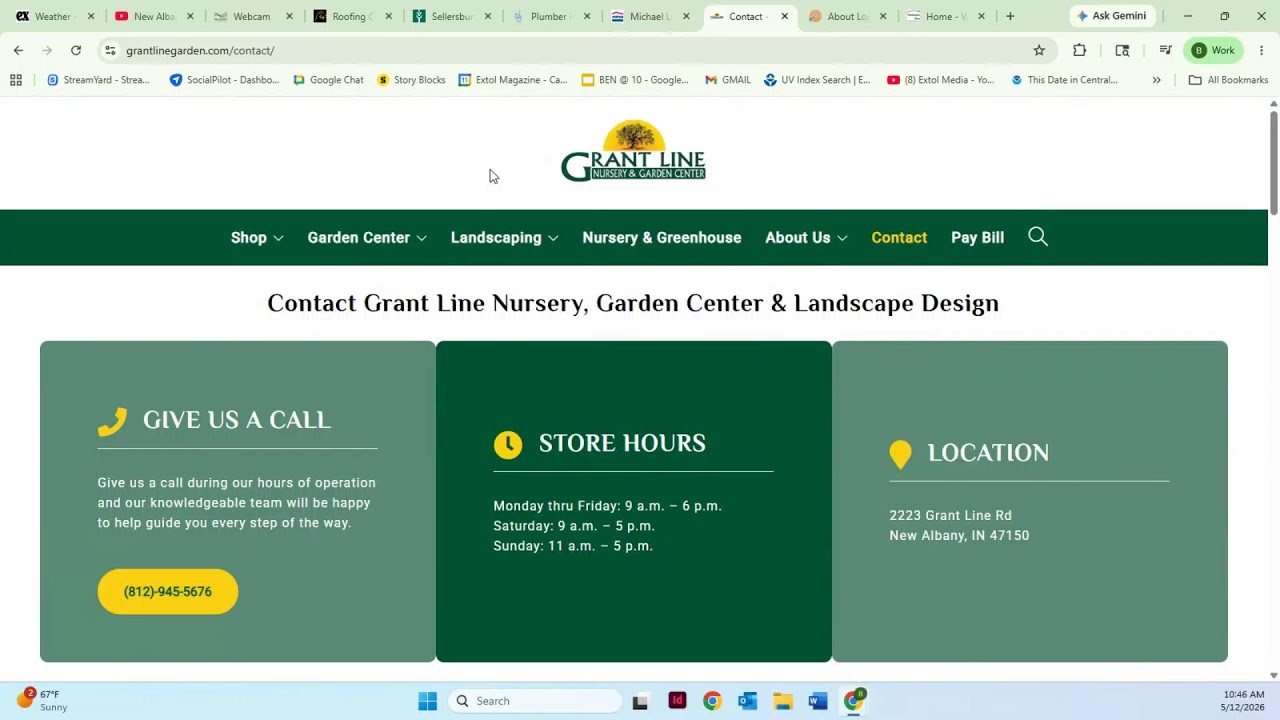Open the SocialPilot Dashboard bookmark
Image resolution: width=1280 pixels, height=720 pixels.
(224, 80)
